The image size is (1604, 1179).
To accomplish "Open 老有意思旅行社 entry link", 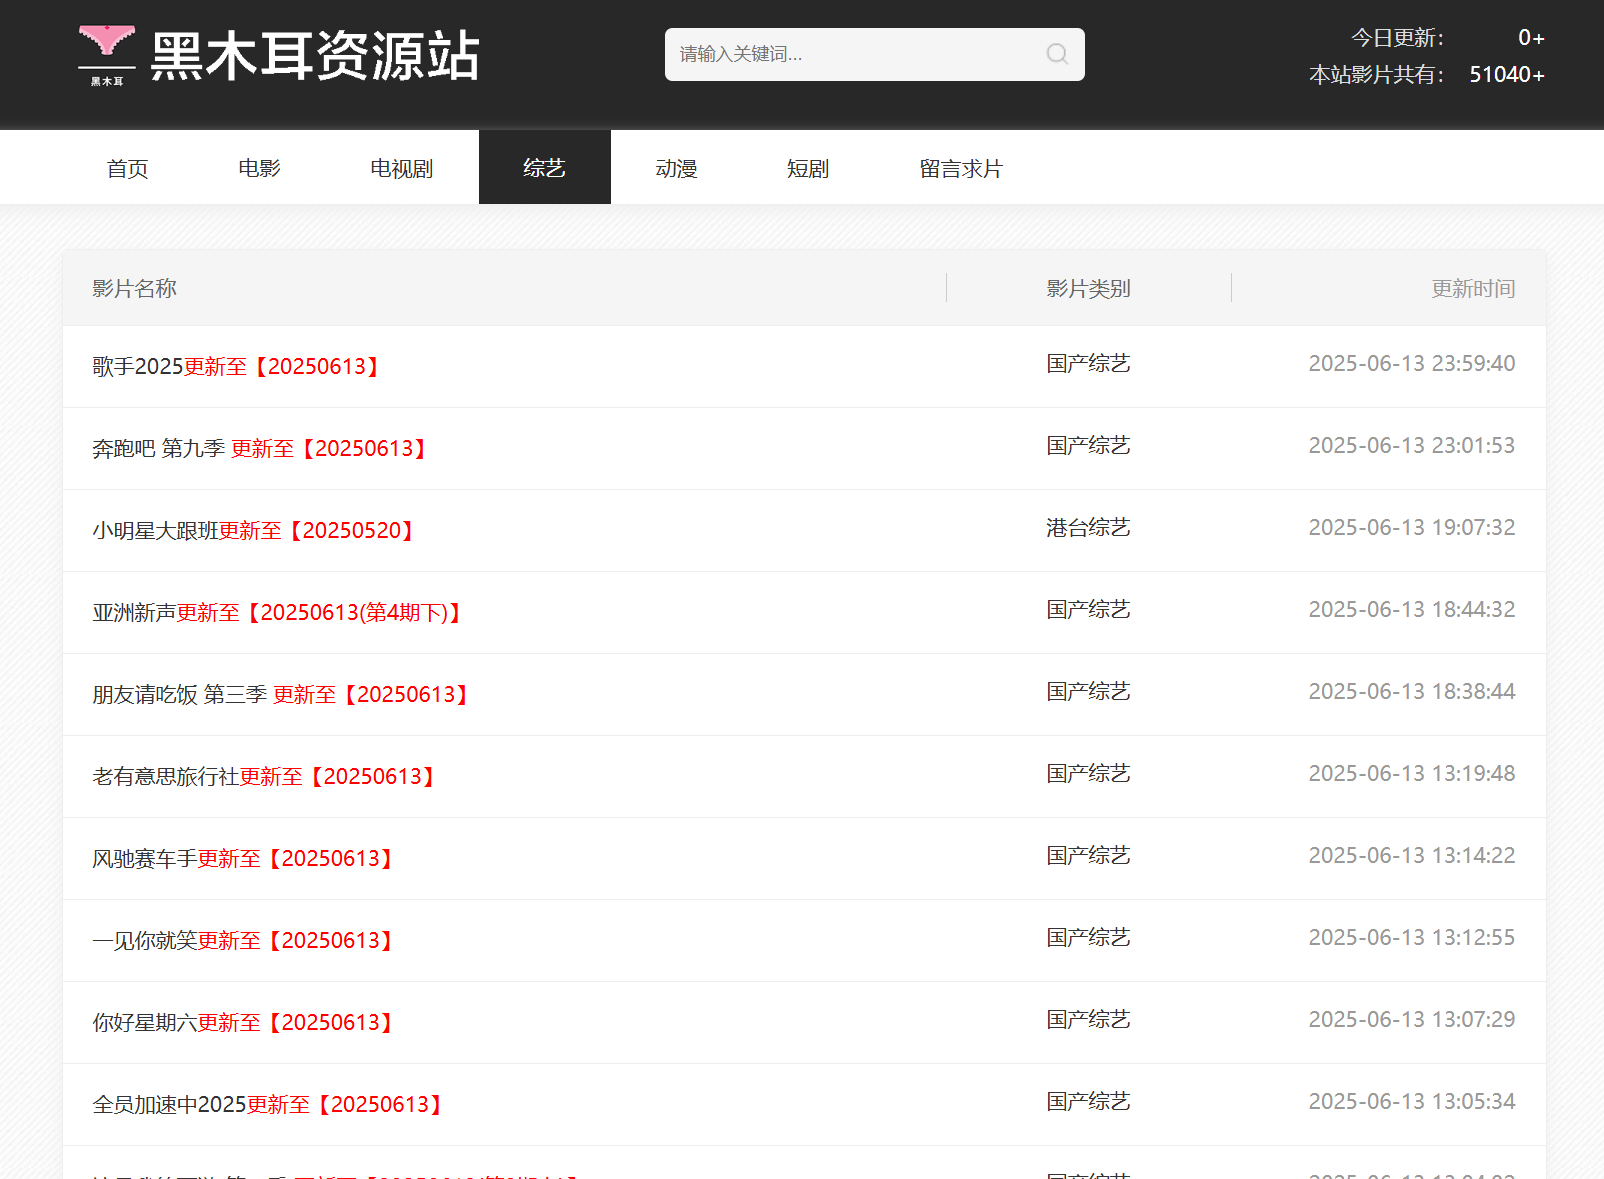I will [x=265, y=776].
